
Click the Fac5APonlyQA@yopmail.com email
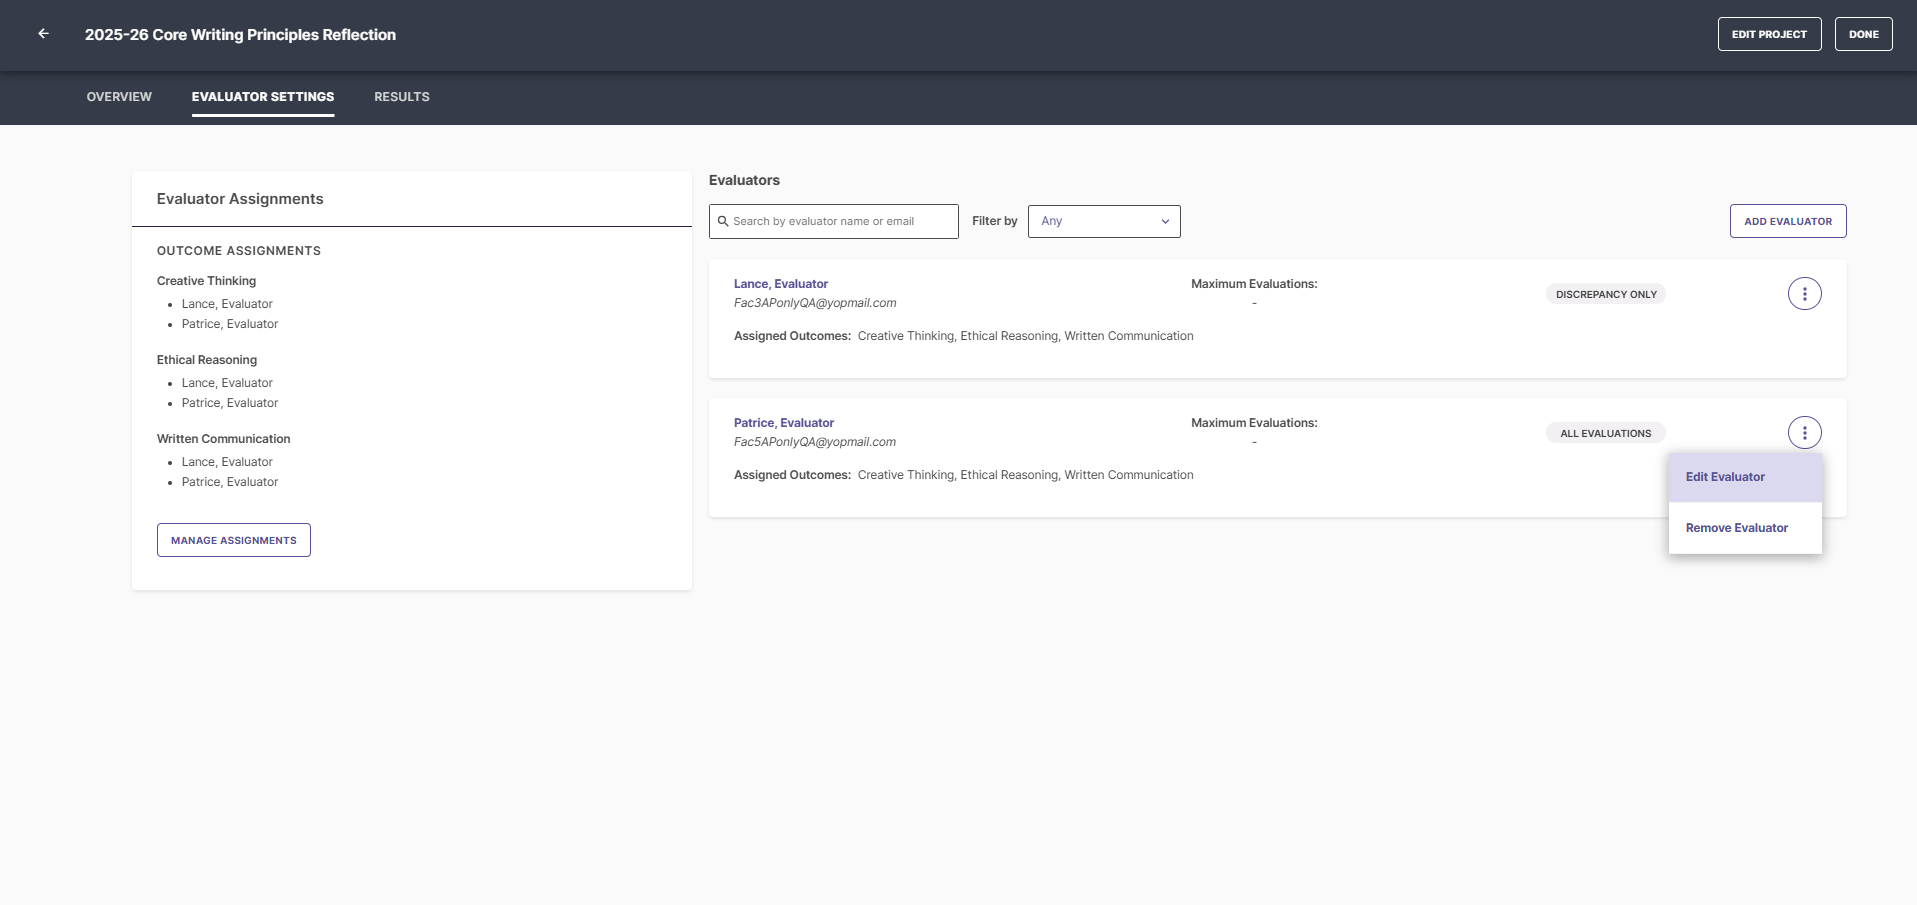815,442
